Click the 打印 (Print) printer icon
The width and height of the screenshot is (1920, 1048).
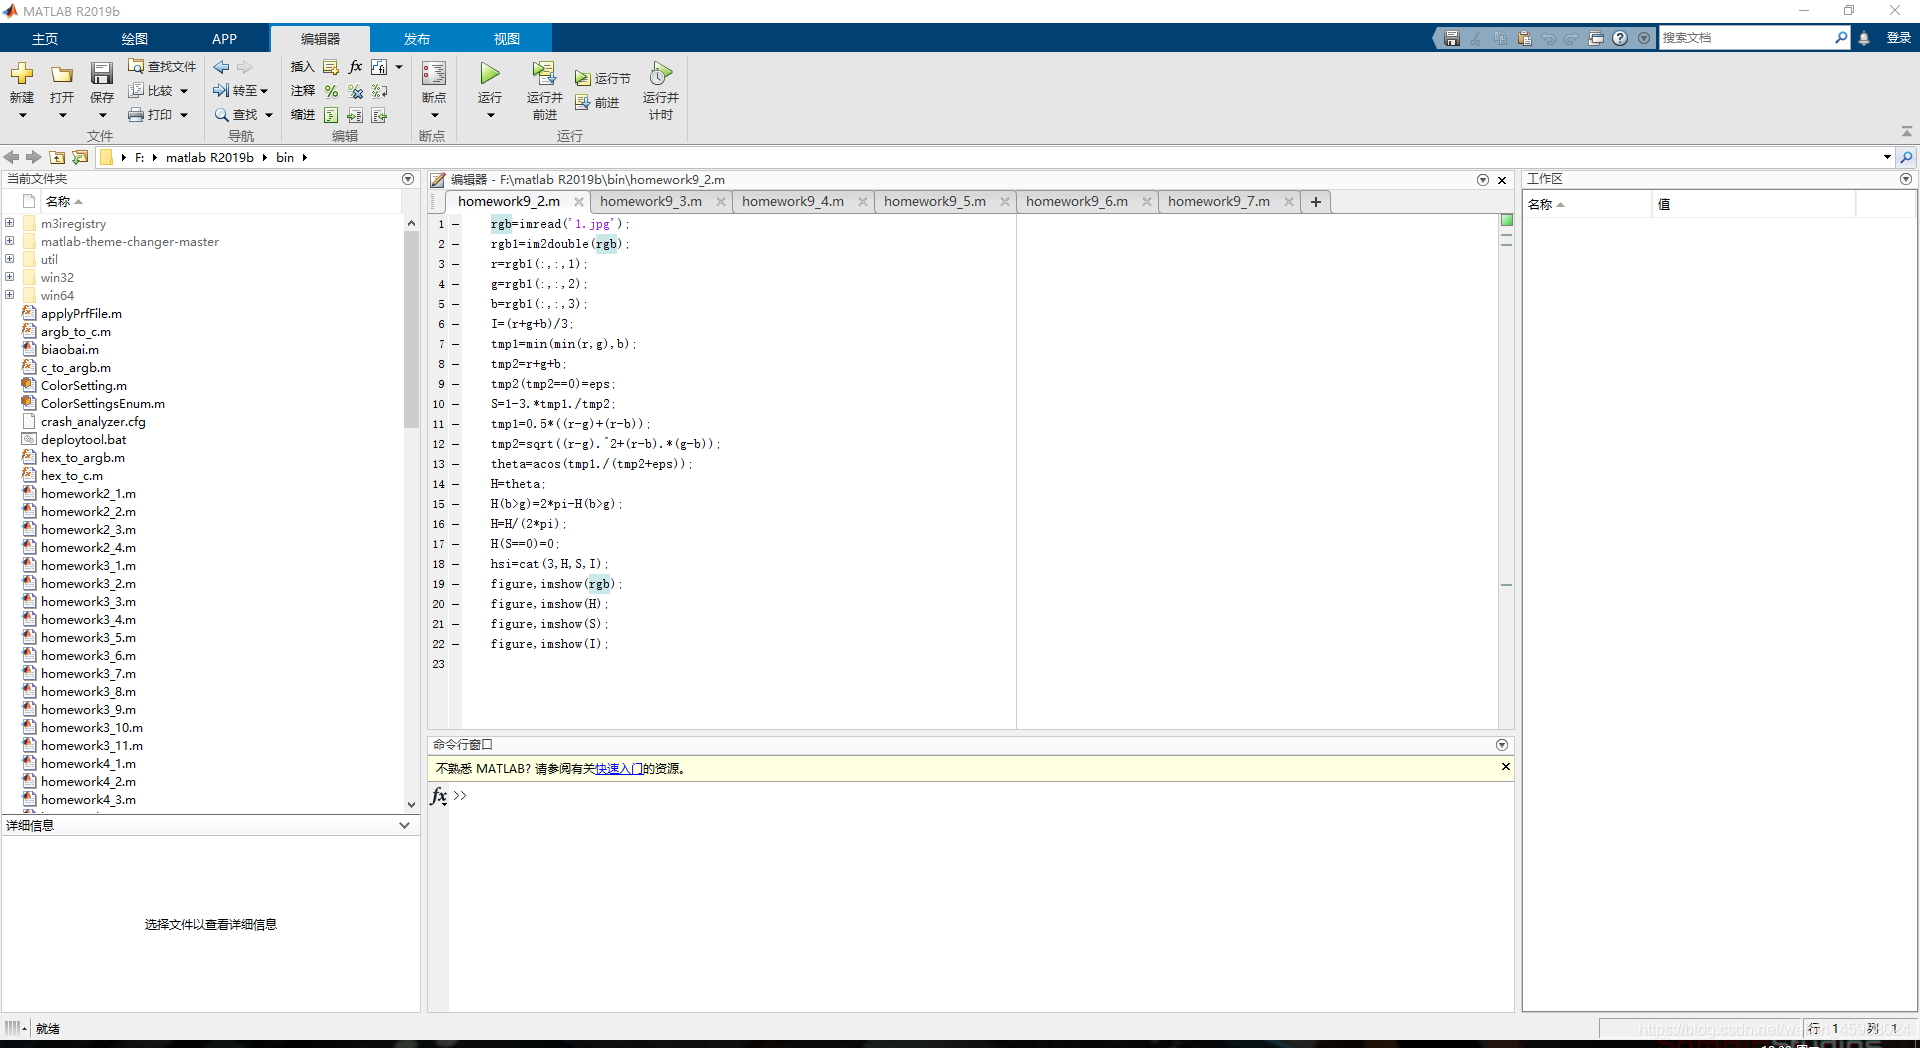pyautogui.click(x=136, y=115)
